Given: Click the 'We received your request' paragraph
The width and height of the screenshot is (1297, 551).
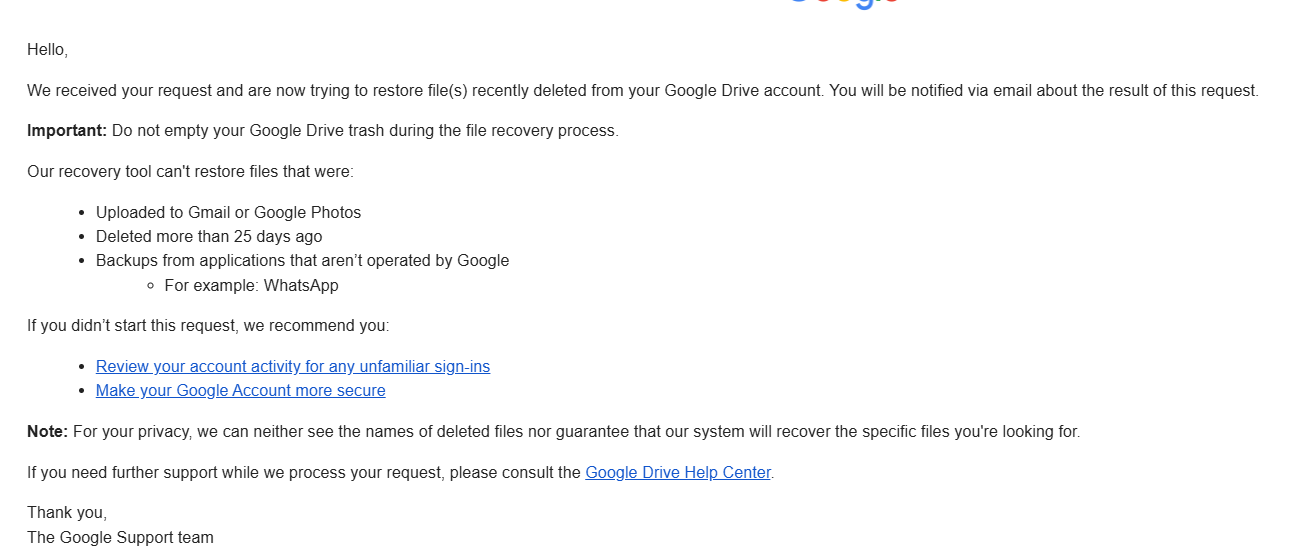Looking at the screenshot, I should (x=643, y=90).
